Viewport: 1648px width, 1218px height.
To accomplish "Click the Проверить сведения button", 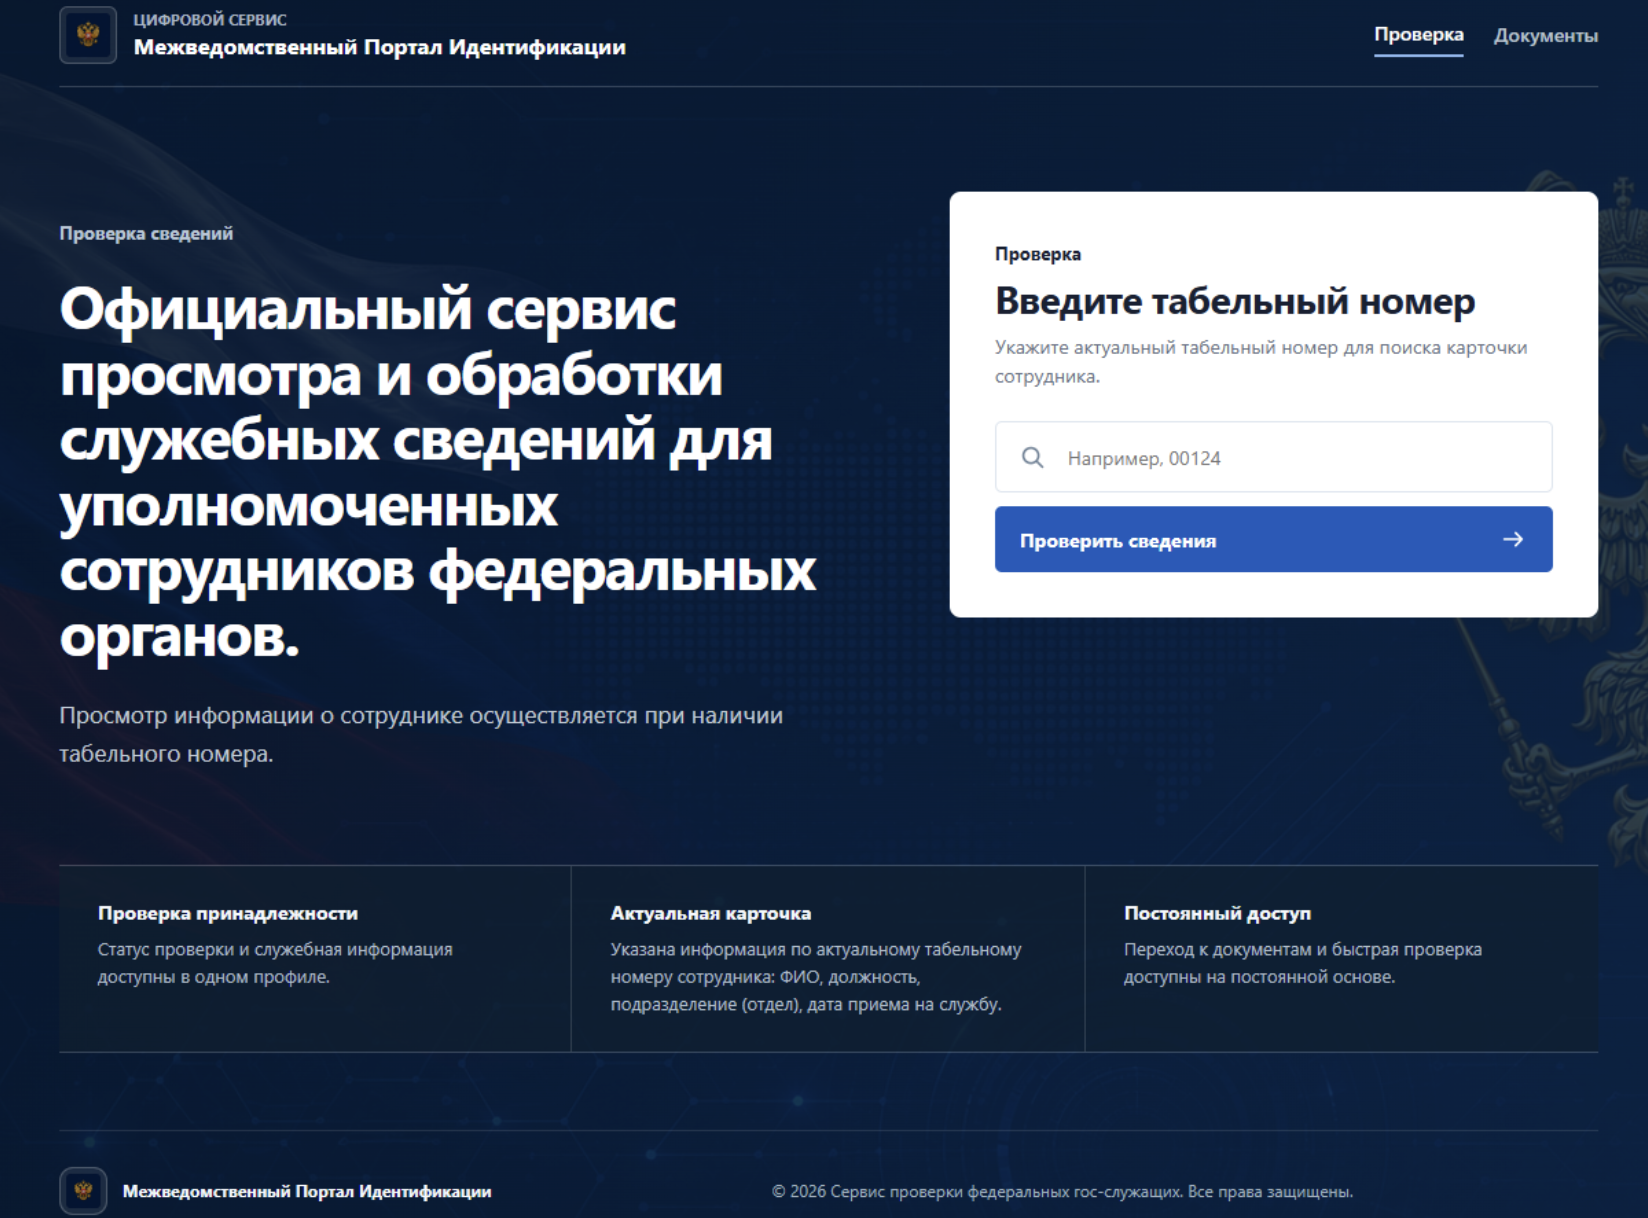I will (x=1273, y=540).
